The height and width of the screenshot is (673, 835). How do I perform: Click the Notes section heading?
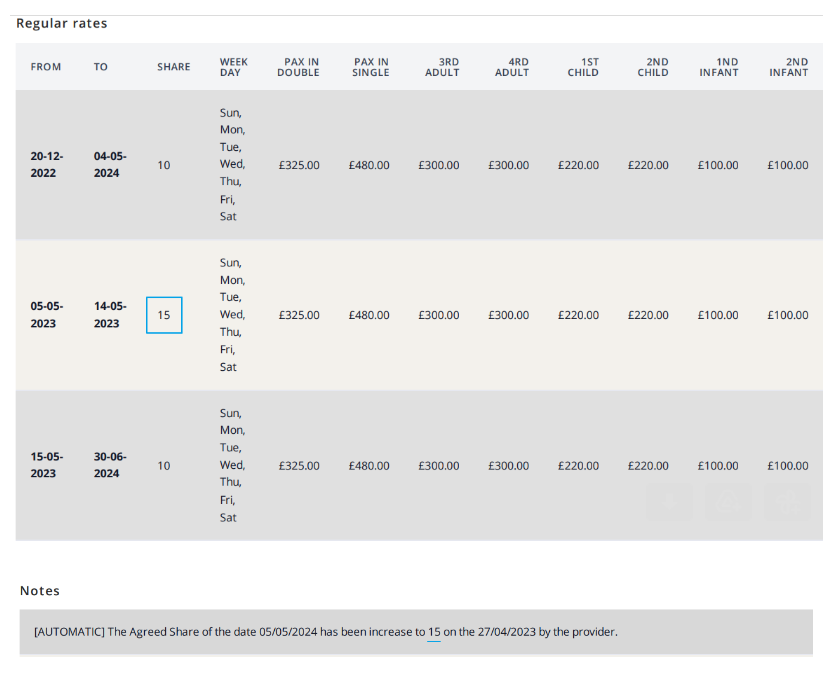pos(40,591)
